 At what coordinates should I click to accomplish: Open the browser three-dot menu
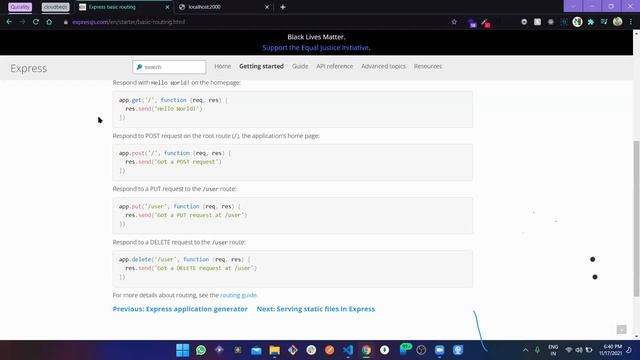click(631, 22)
